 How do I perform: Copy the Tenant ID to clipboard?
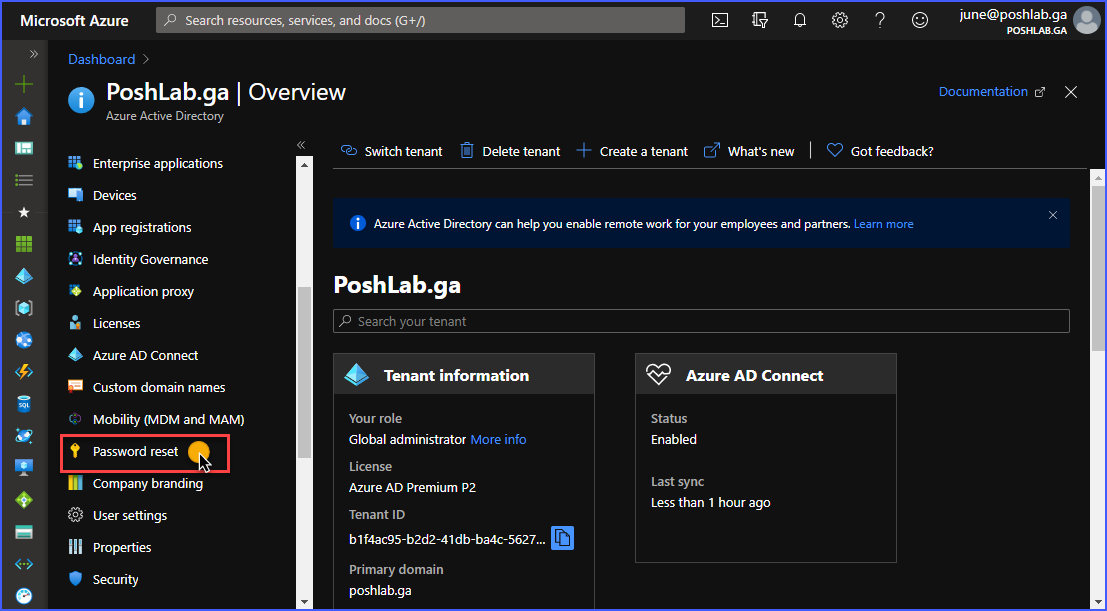(562, 538)
